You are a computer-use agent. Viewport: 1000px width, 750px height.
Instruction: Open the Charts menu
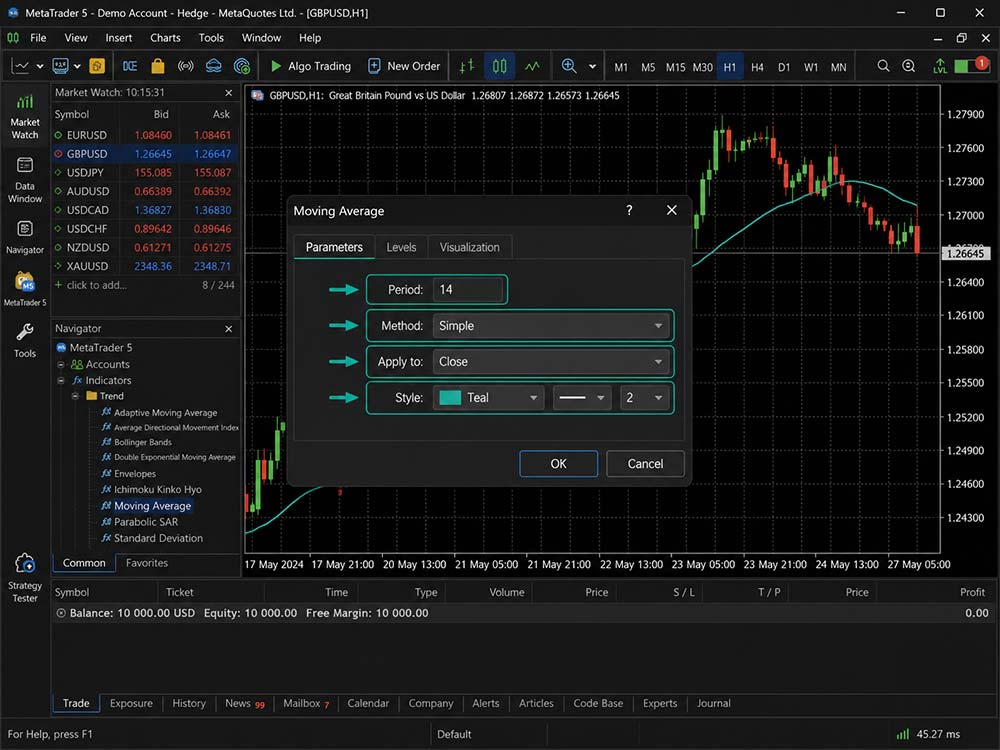165,38
